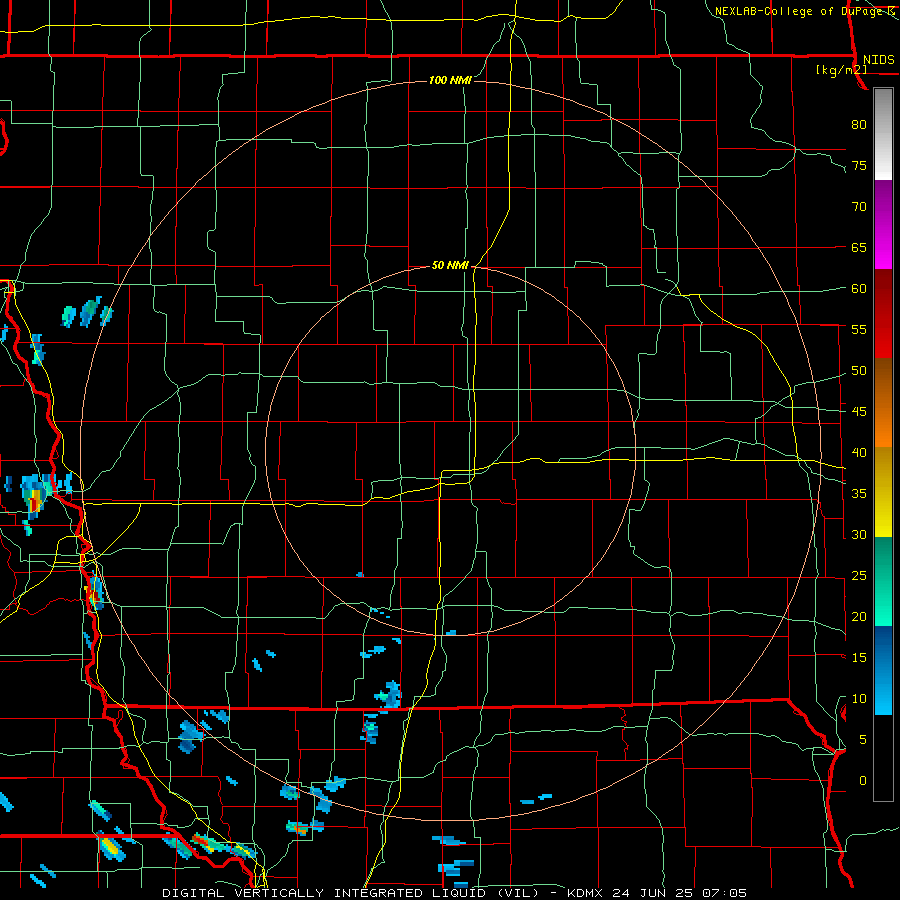Select the 70 value on the color scale
The image size is (900, 900).
[x=859, y=207]
